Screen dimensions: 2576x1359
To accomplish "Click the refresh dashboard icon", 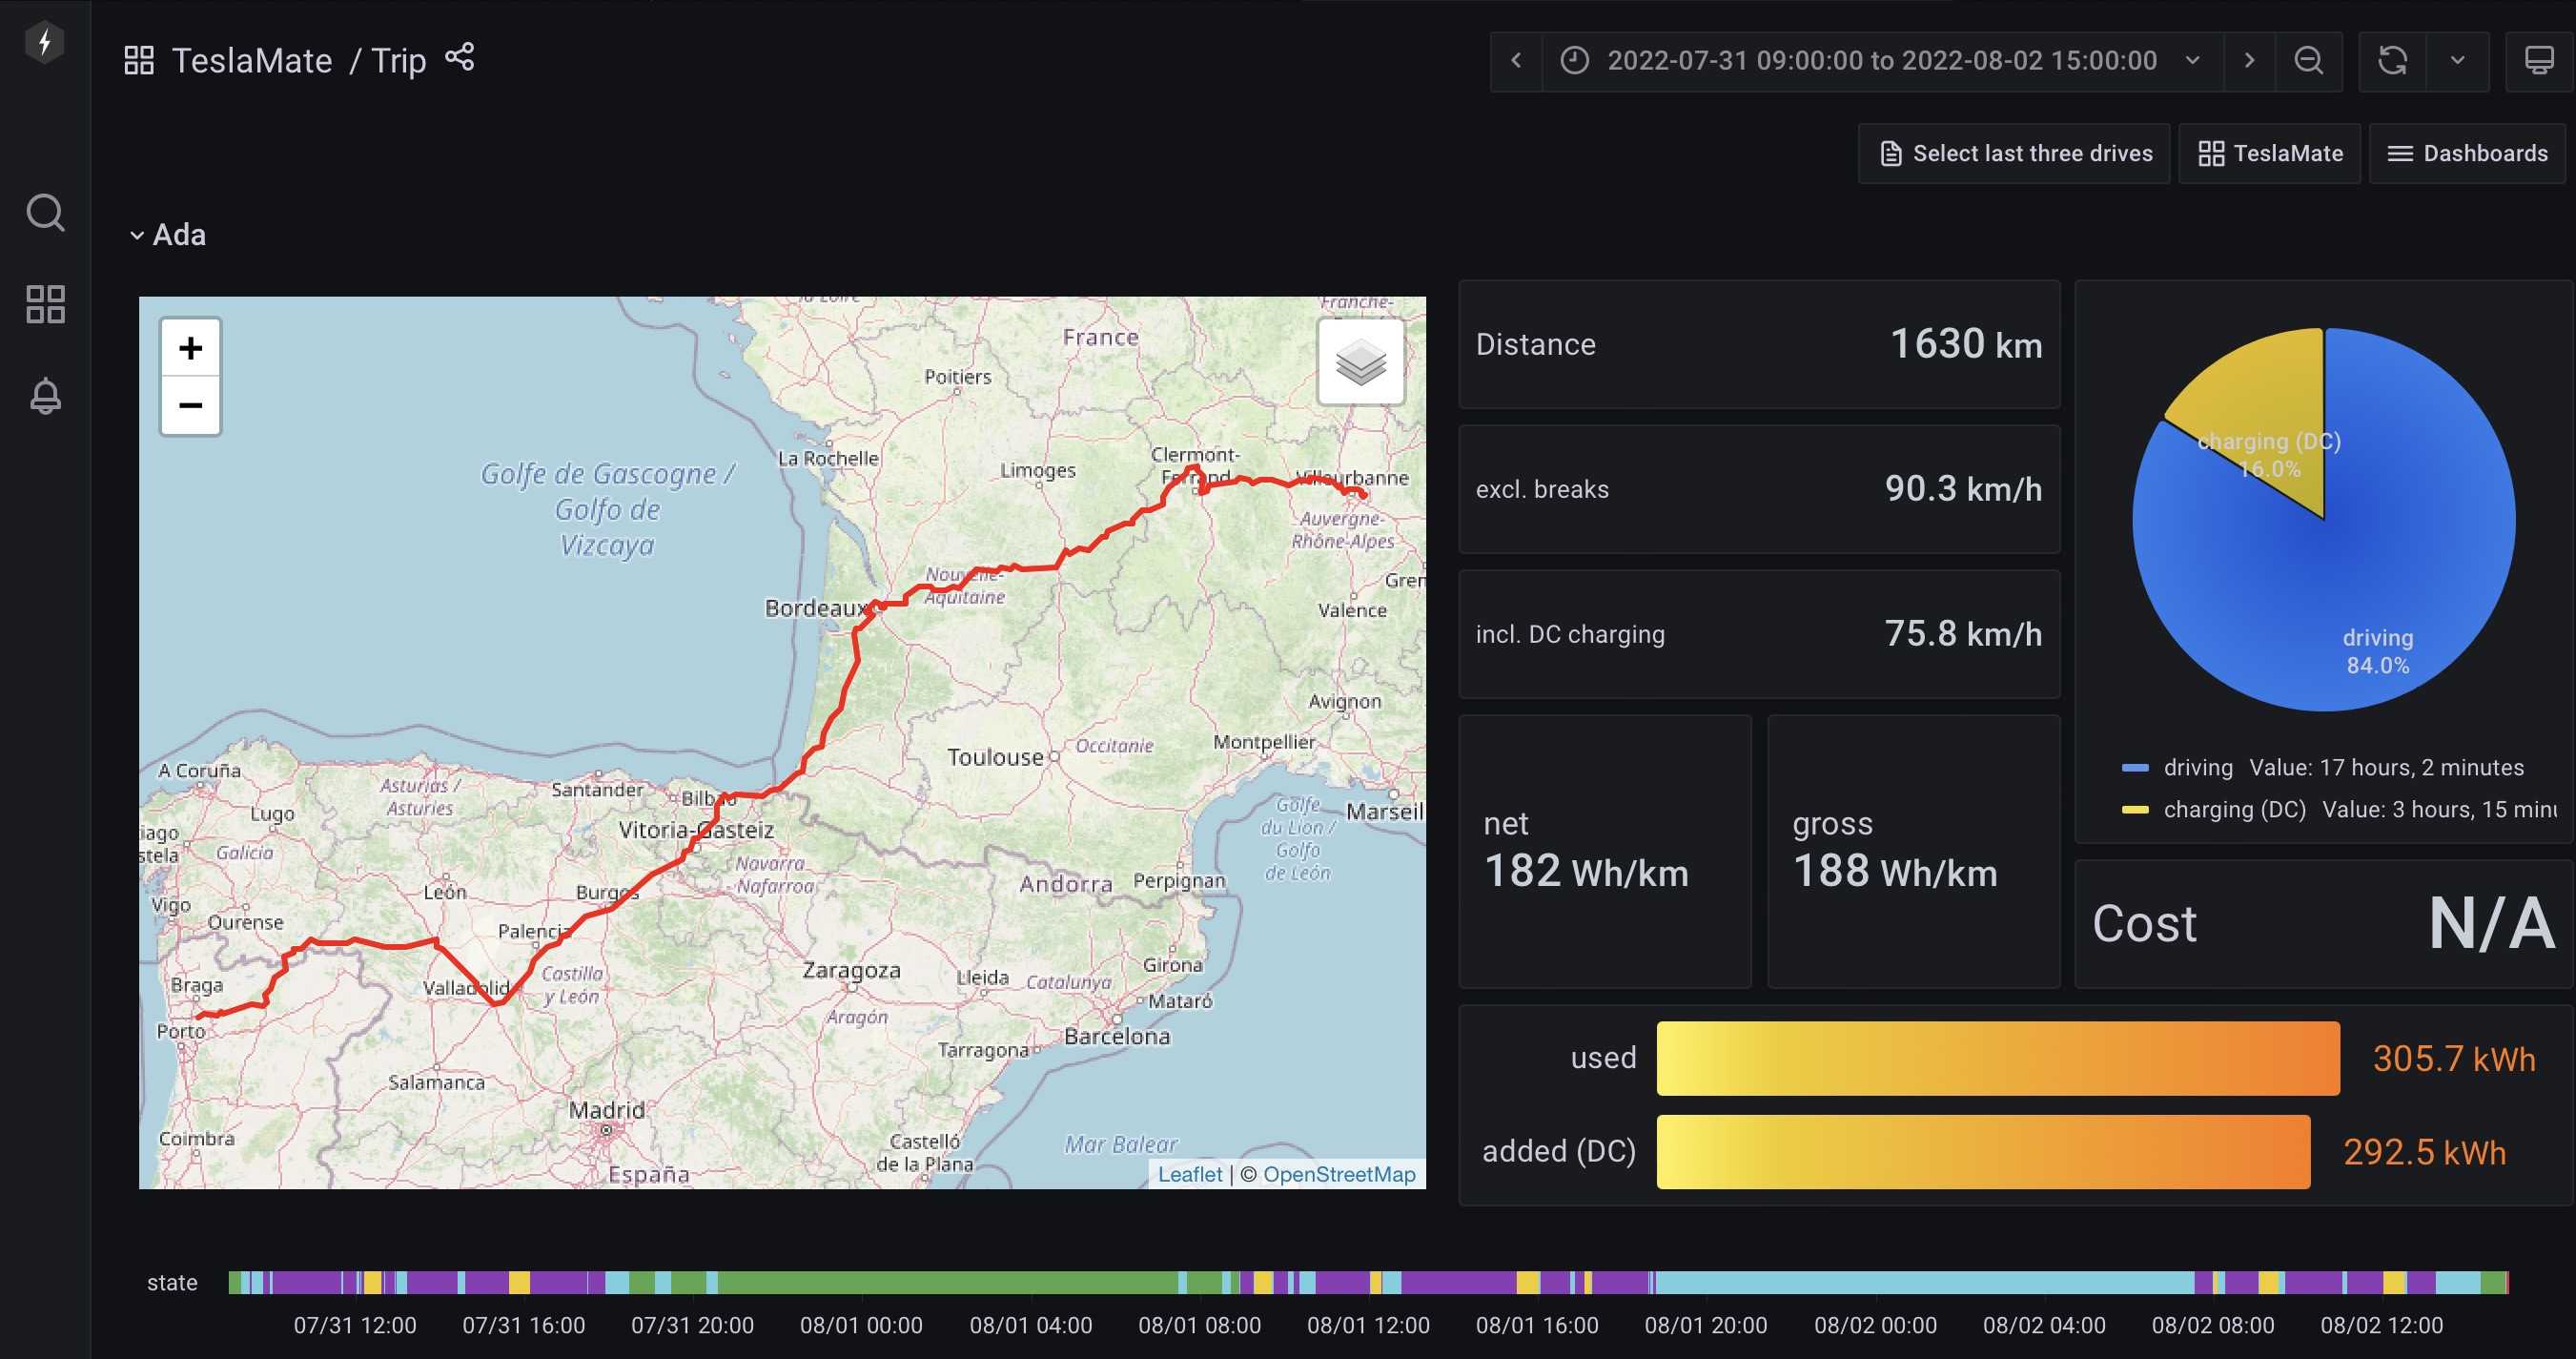I will click(2392, 61).
